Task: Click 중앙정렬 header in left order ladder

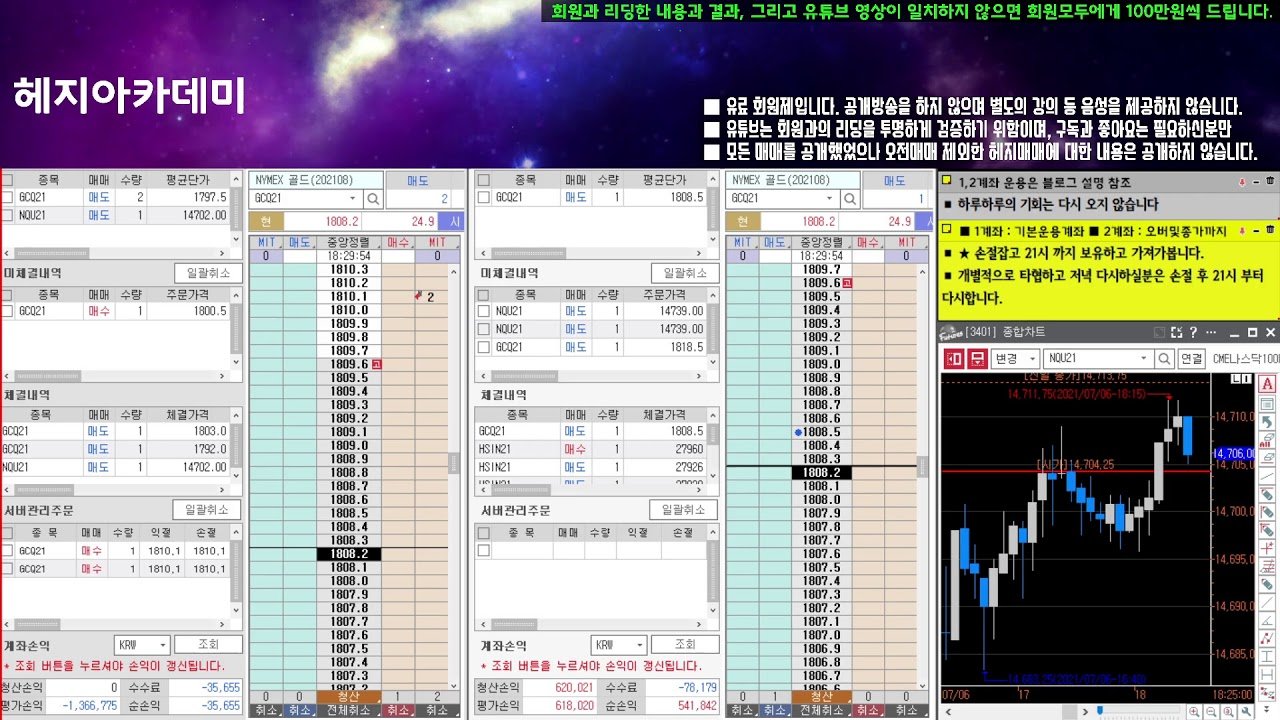Action: pos(348,242)
